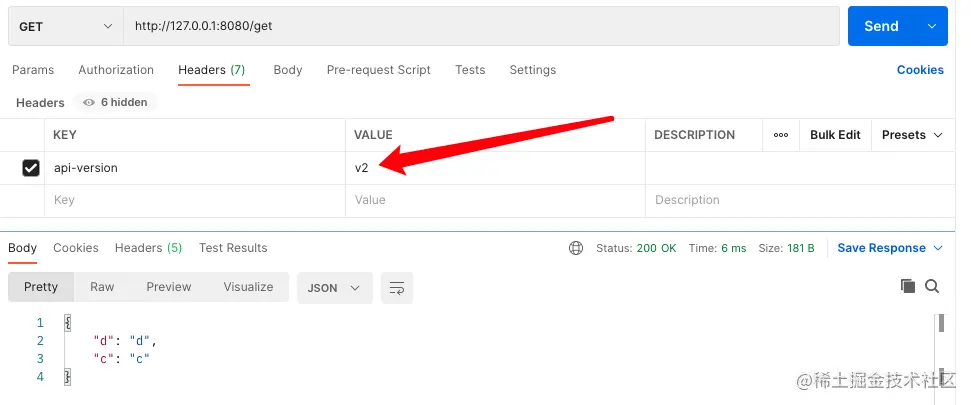Open the Send button dropdown arrow
971x405 pixels.
point(932,26)
